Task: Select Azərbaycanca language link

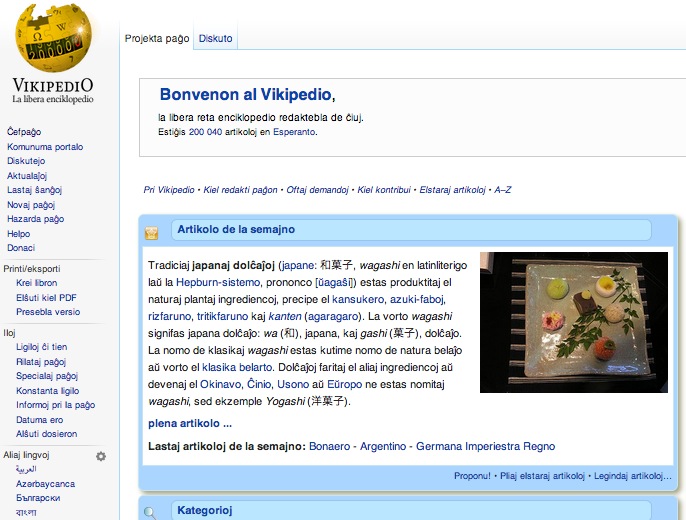Action: point(46,484)
